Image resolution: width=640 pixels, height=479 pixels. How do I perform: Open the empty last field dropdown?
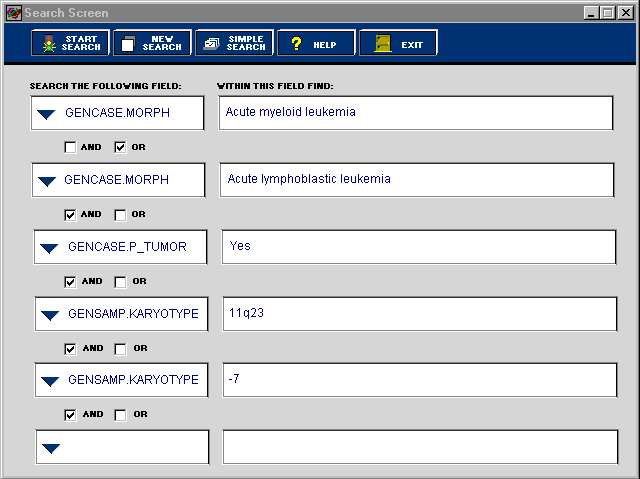click(51, 448)
